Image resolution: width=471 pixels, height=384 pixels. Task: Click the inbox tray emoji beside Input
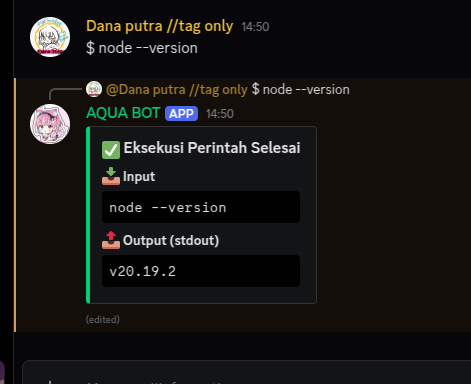point(111,176)
